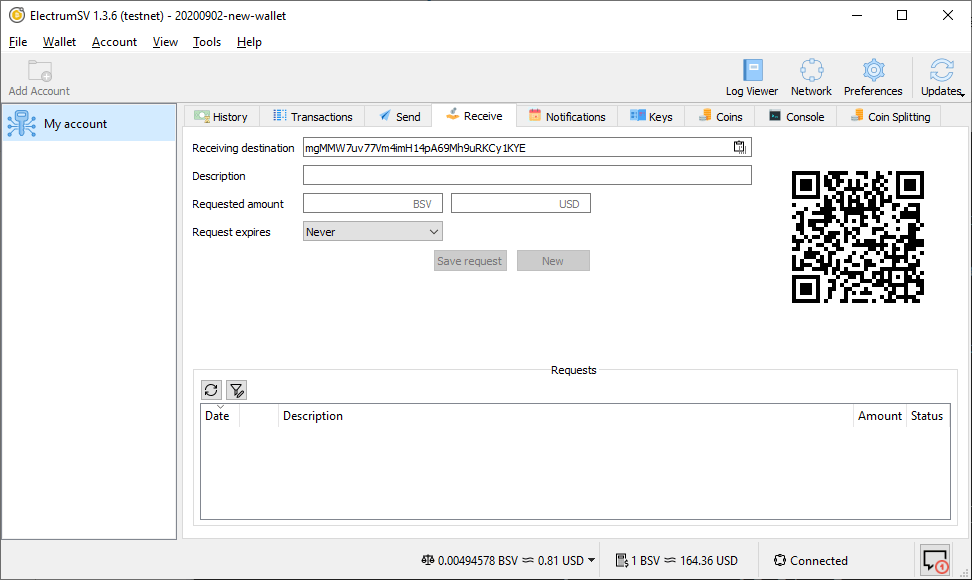
Task: Copy receiving destination via clipboard icon
Action: pos(740,147)
